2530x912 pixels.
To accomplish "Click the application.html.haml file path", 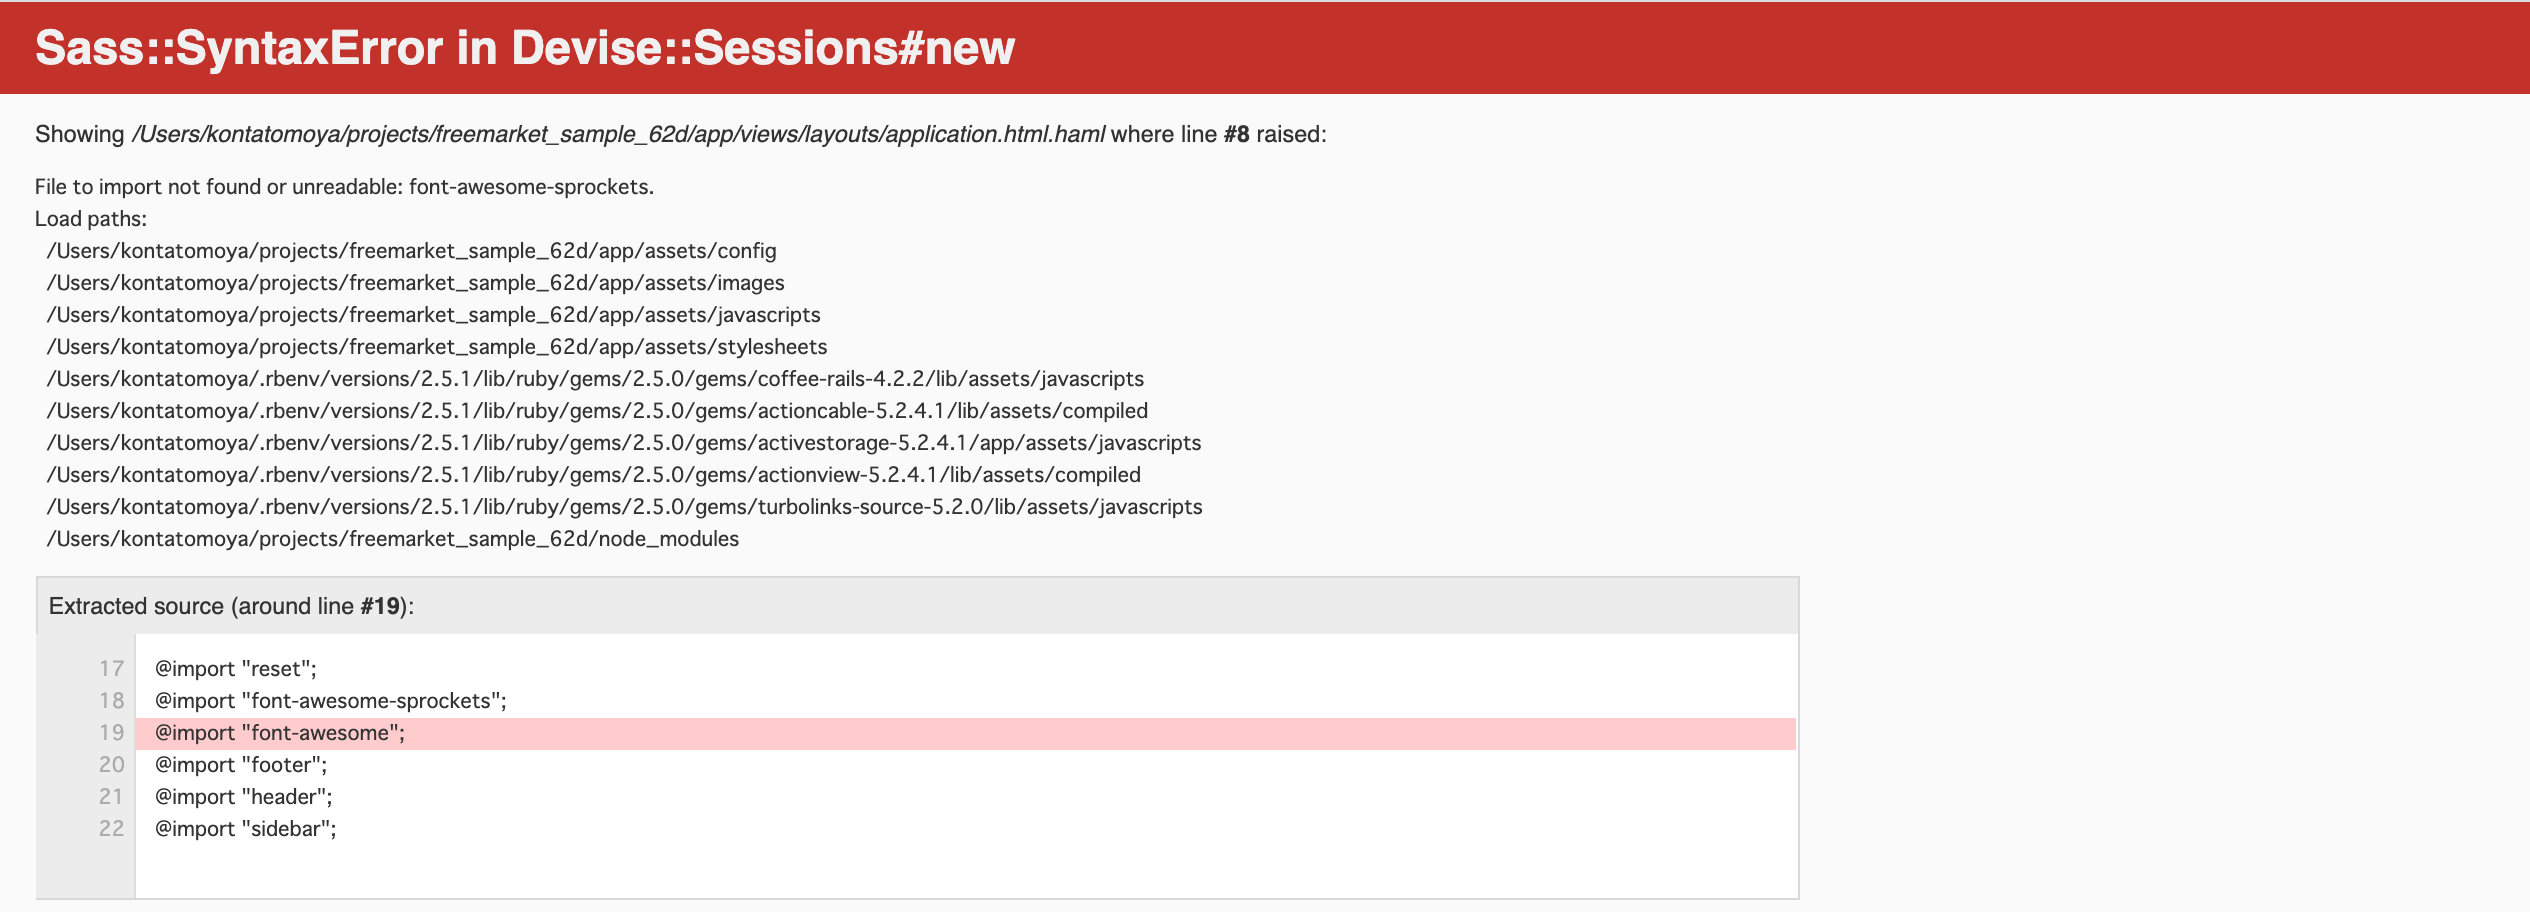I will pos(618,134).
